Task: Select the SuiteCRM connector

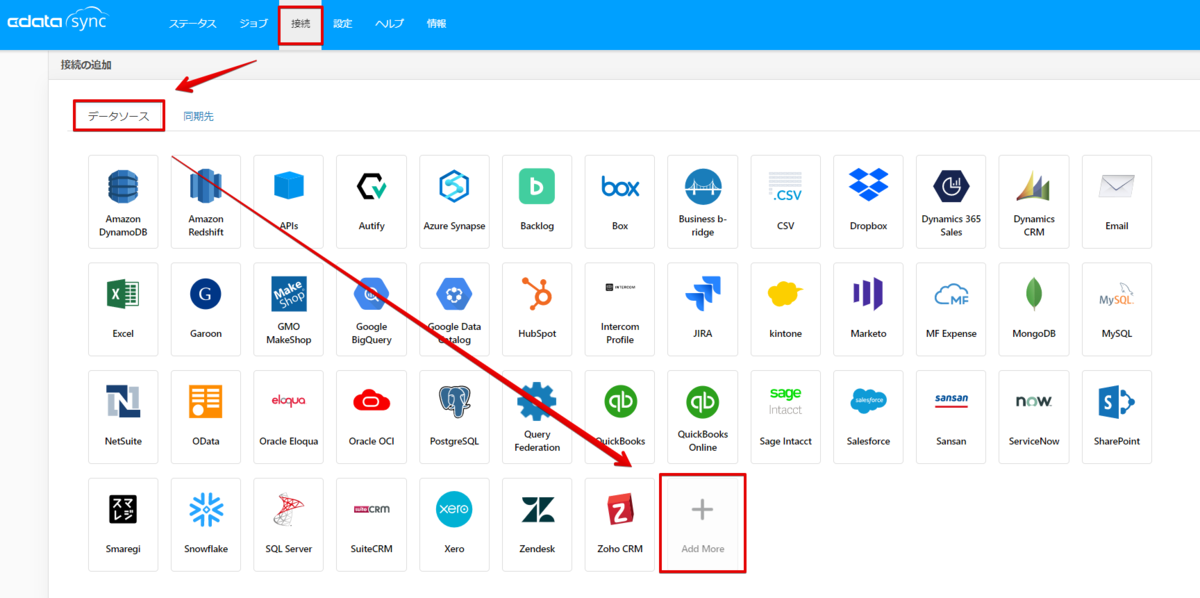Action: coord(371,525)
